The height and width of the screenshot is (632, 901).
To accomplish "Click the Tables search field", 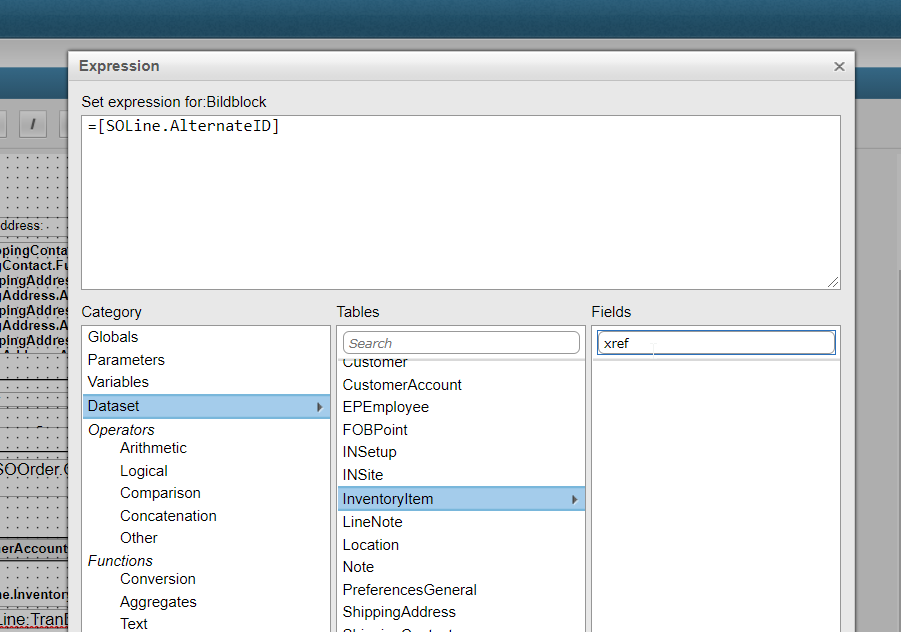I will coord(461,343).
